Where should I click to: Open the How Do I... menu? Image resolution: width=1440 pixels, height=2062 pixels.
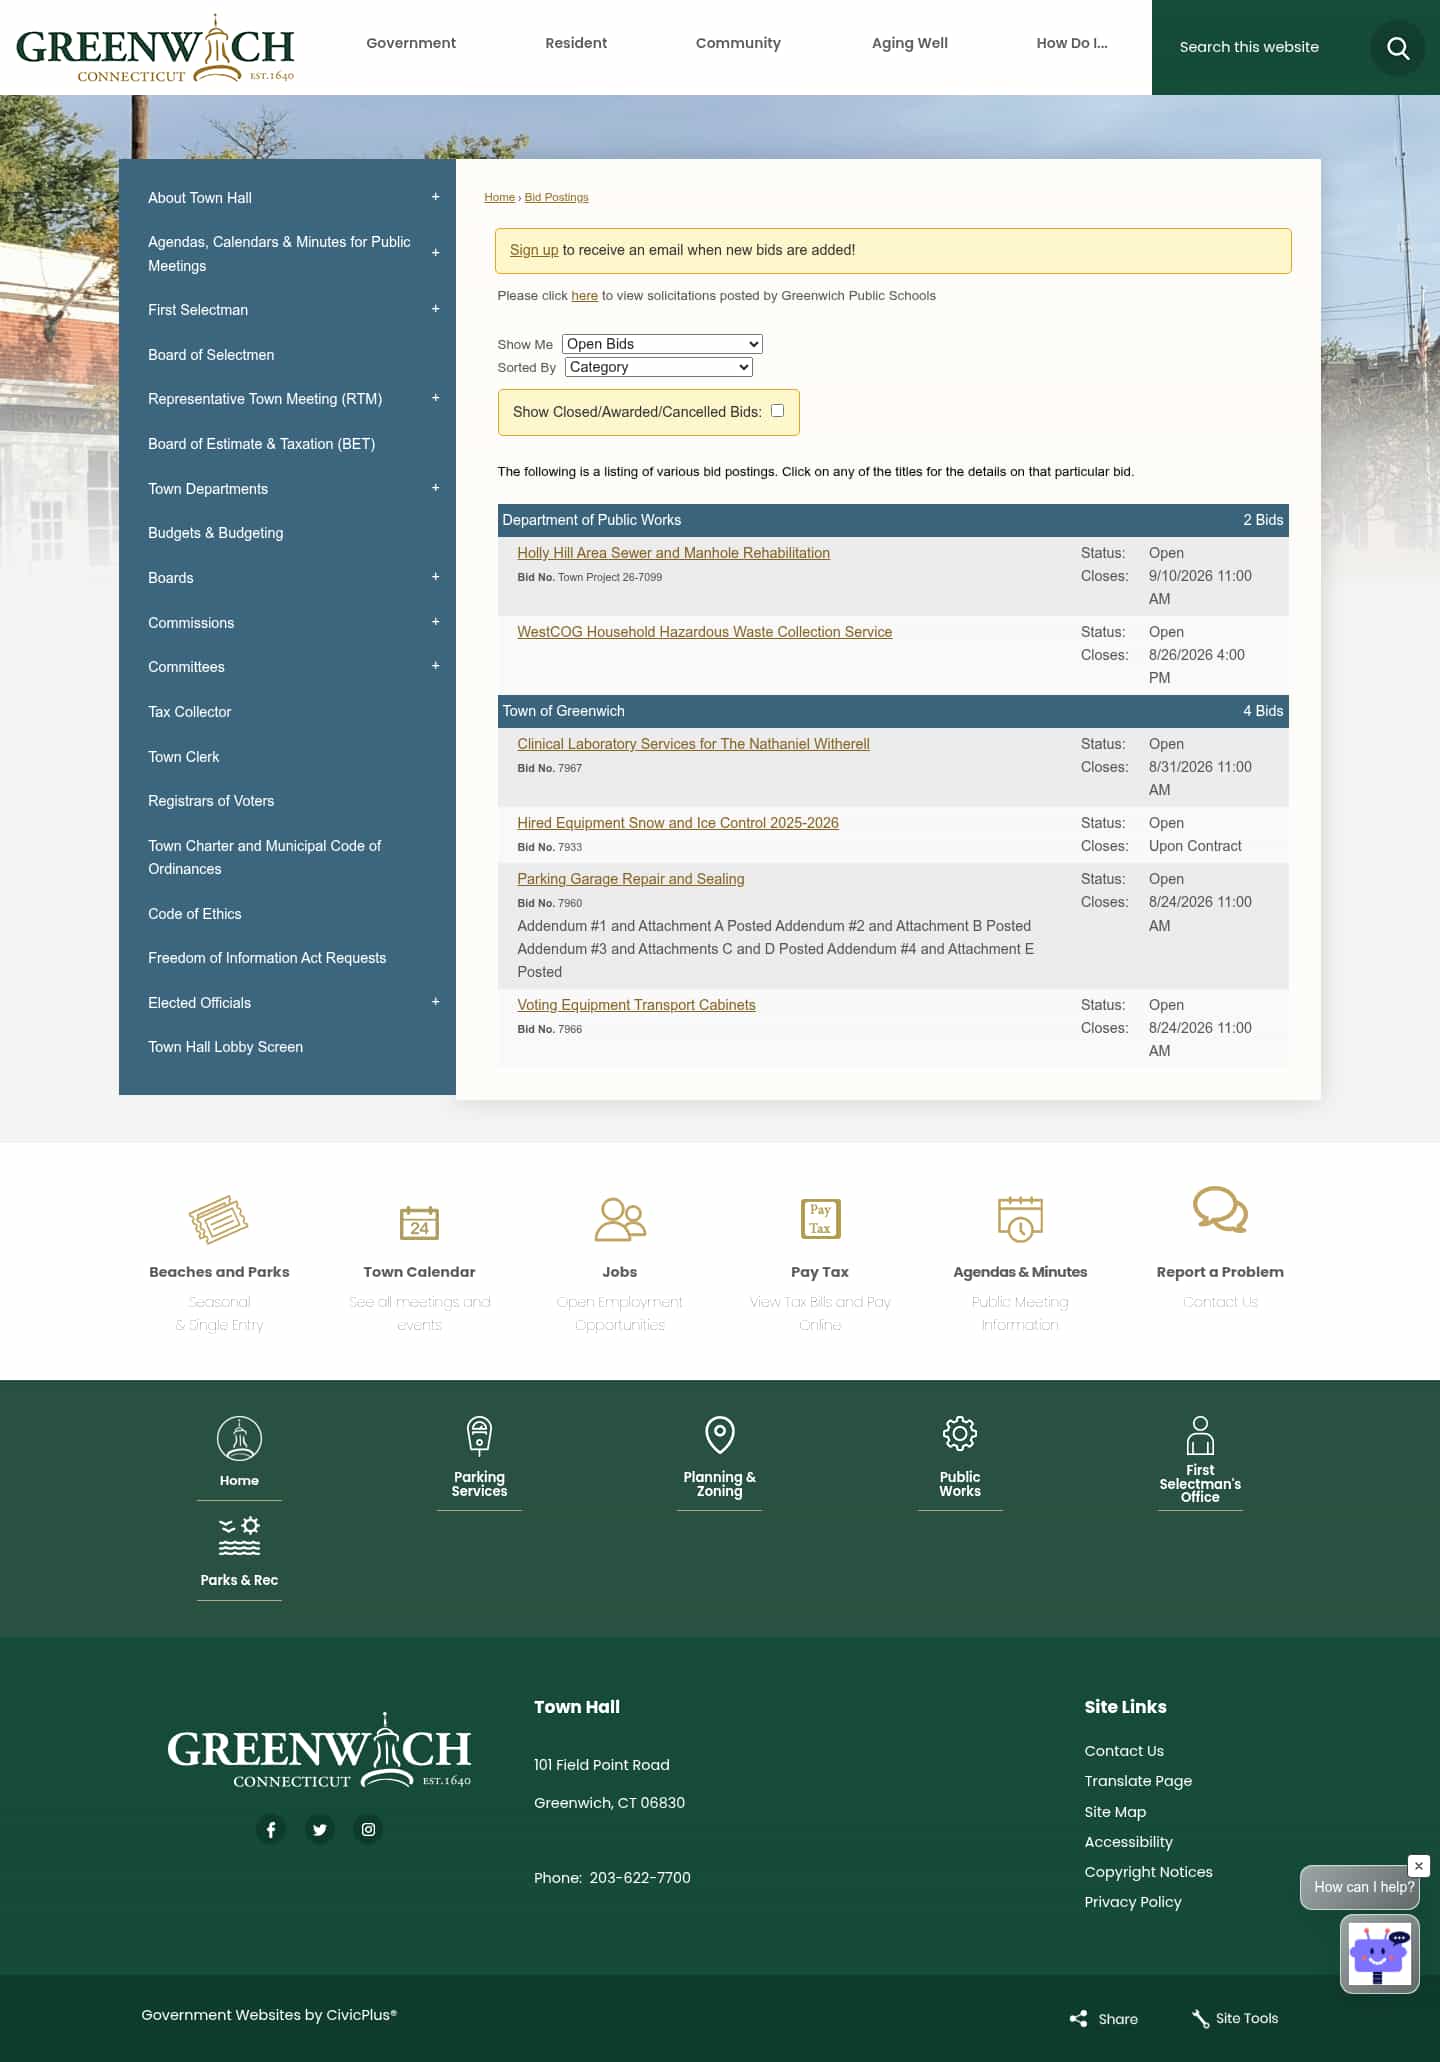tap(1072, 43)
